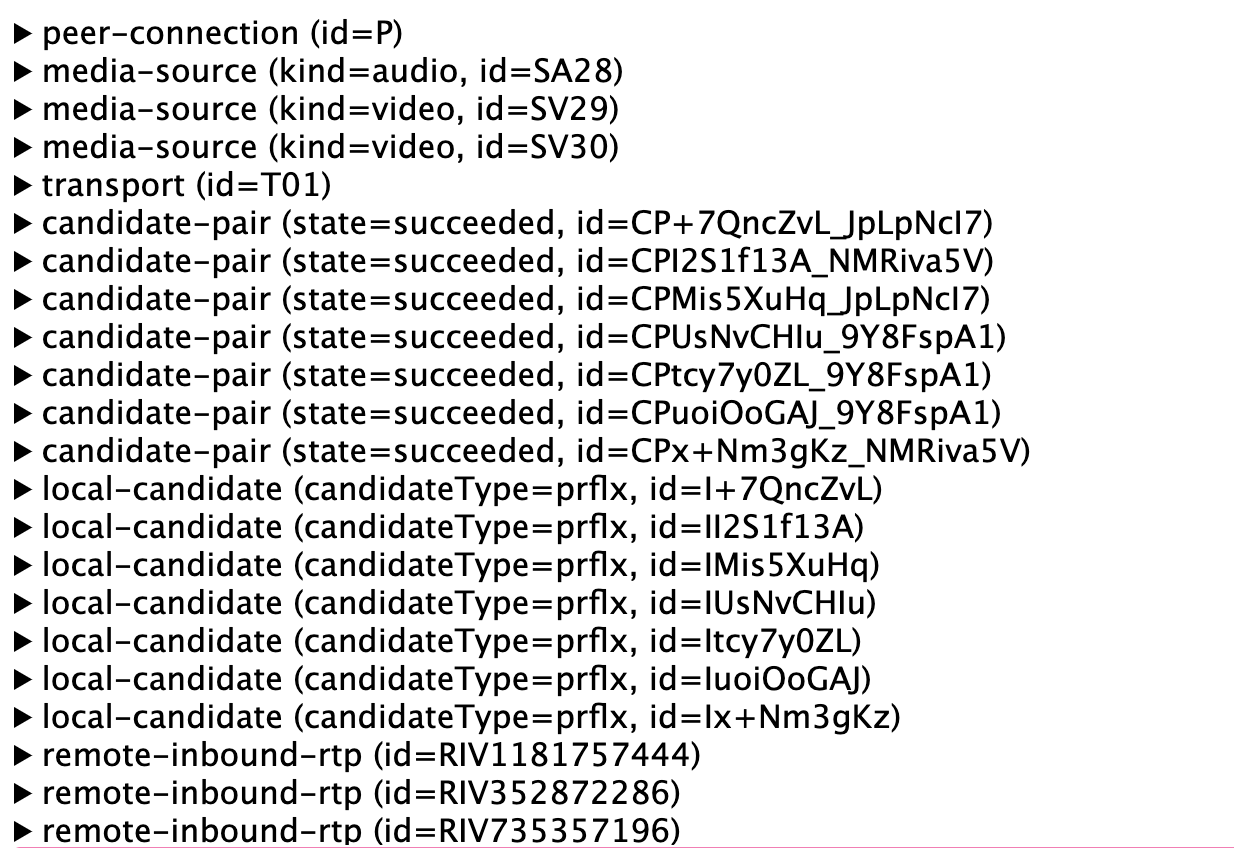Viewport: 1234px width, 848px height.
Task: Expand the audio media-source SA28 row
Action: (x=24, y=73)
